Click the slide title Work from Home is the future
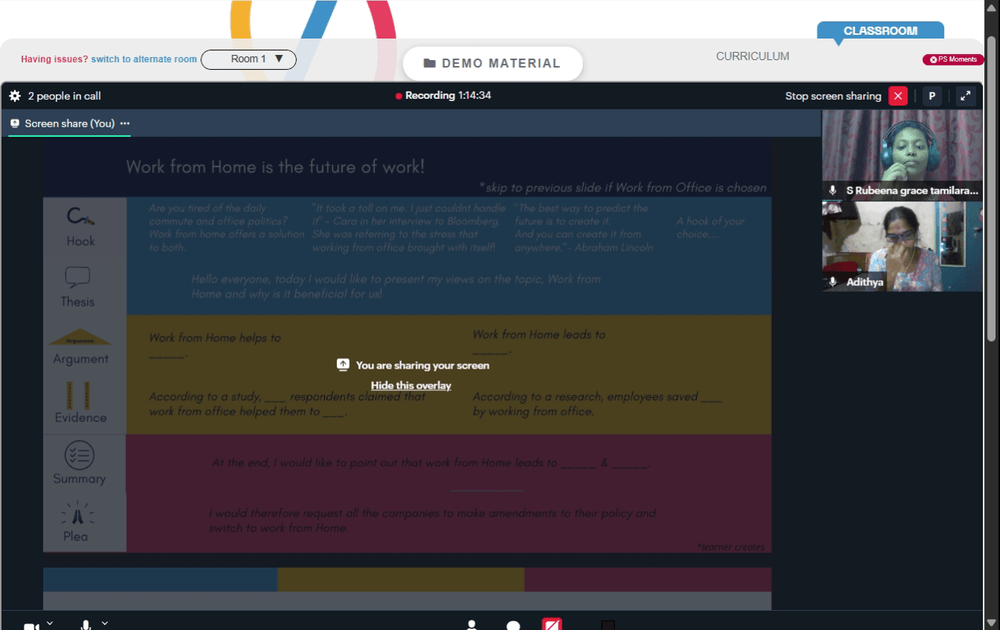Image resolution: width=1000 pixels, height=630 pixels. click(x=275, y=167)
